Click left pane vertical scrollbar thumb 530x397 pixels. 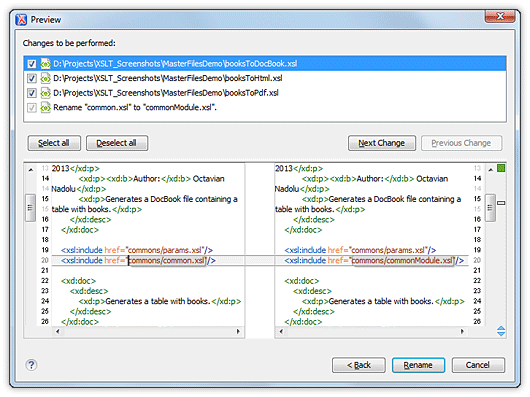click(x=30, y=207)
